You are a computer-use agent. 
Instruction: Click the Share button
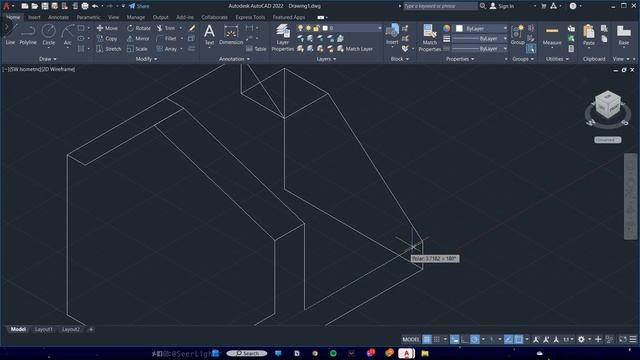pyautogui.click(x=139, y=6)
